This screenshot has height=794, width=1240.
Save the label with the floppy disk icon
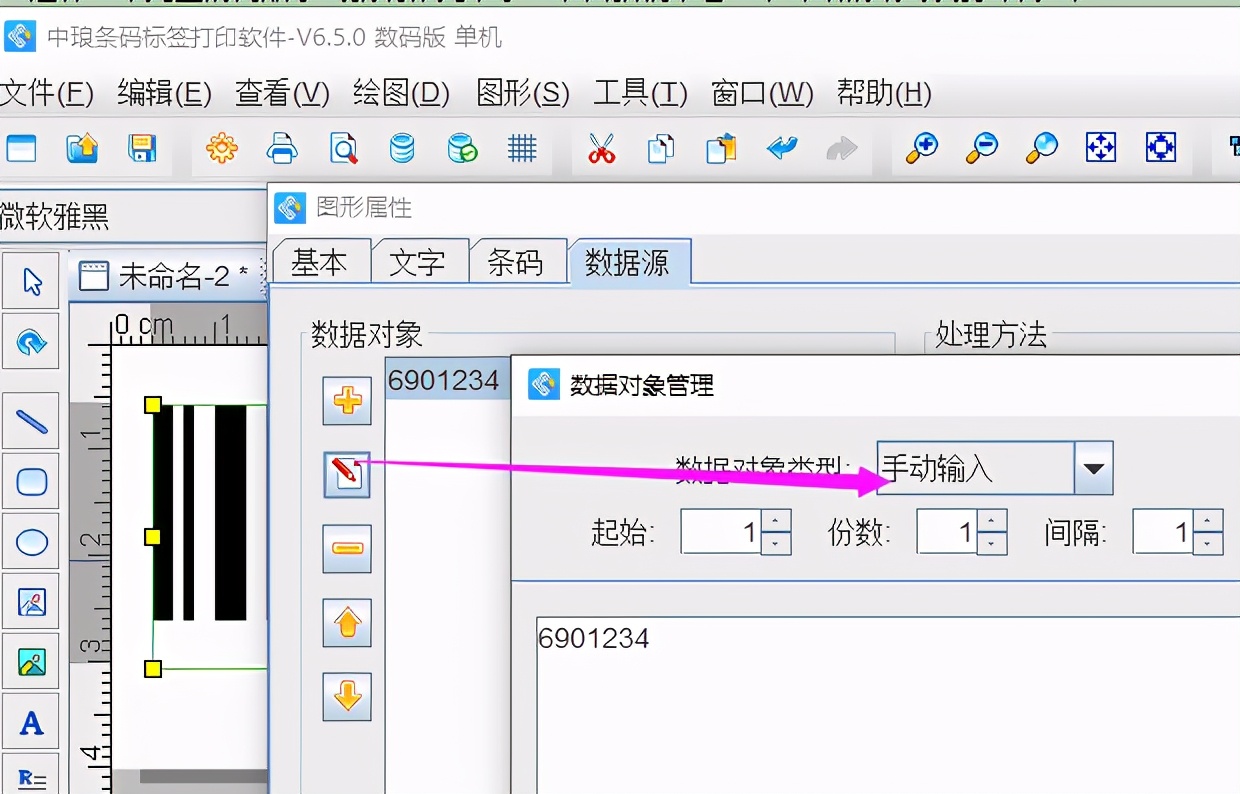142,147
